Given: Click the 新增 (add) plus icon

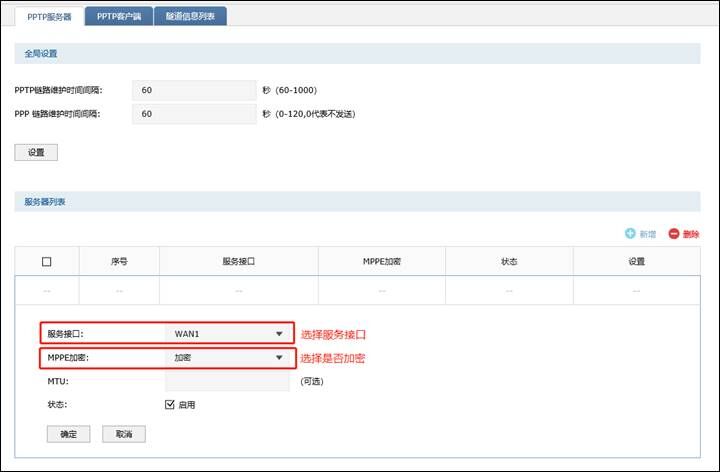Looking at the screenshot, I should [630, 234].
